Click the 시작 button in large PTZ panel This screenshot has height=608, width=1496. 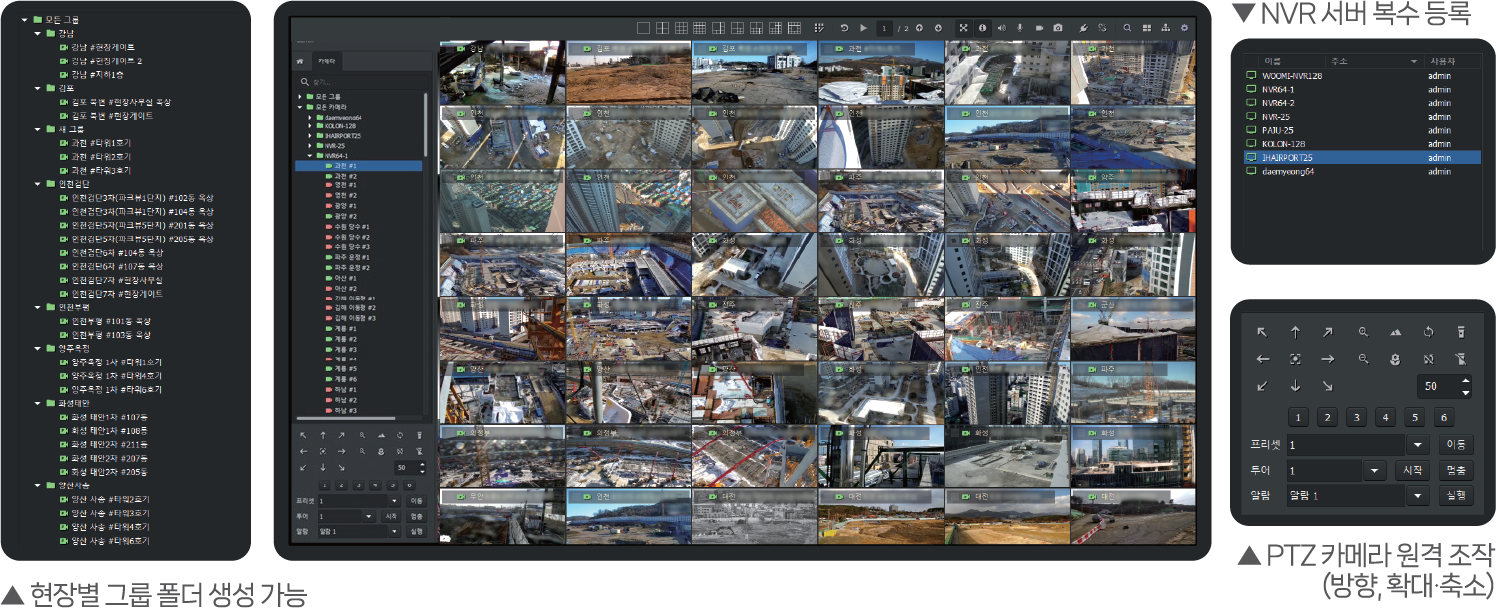pos(1413,470)
